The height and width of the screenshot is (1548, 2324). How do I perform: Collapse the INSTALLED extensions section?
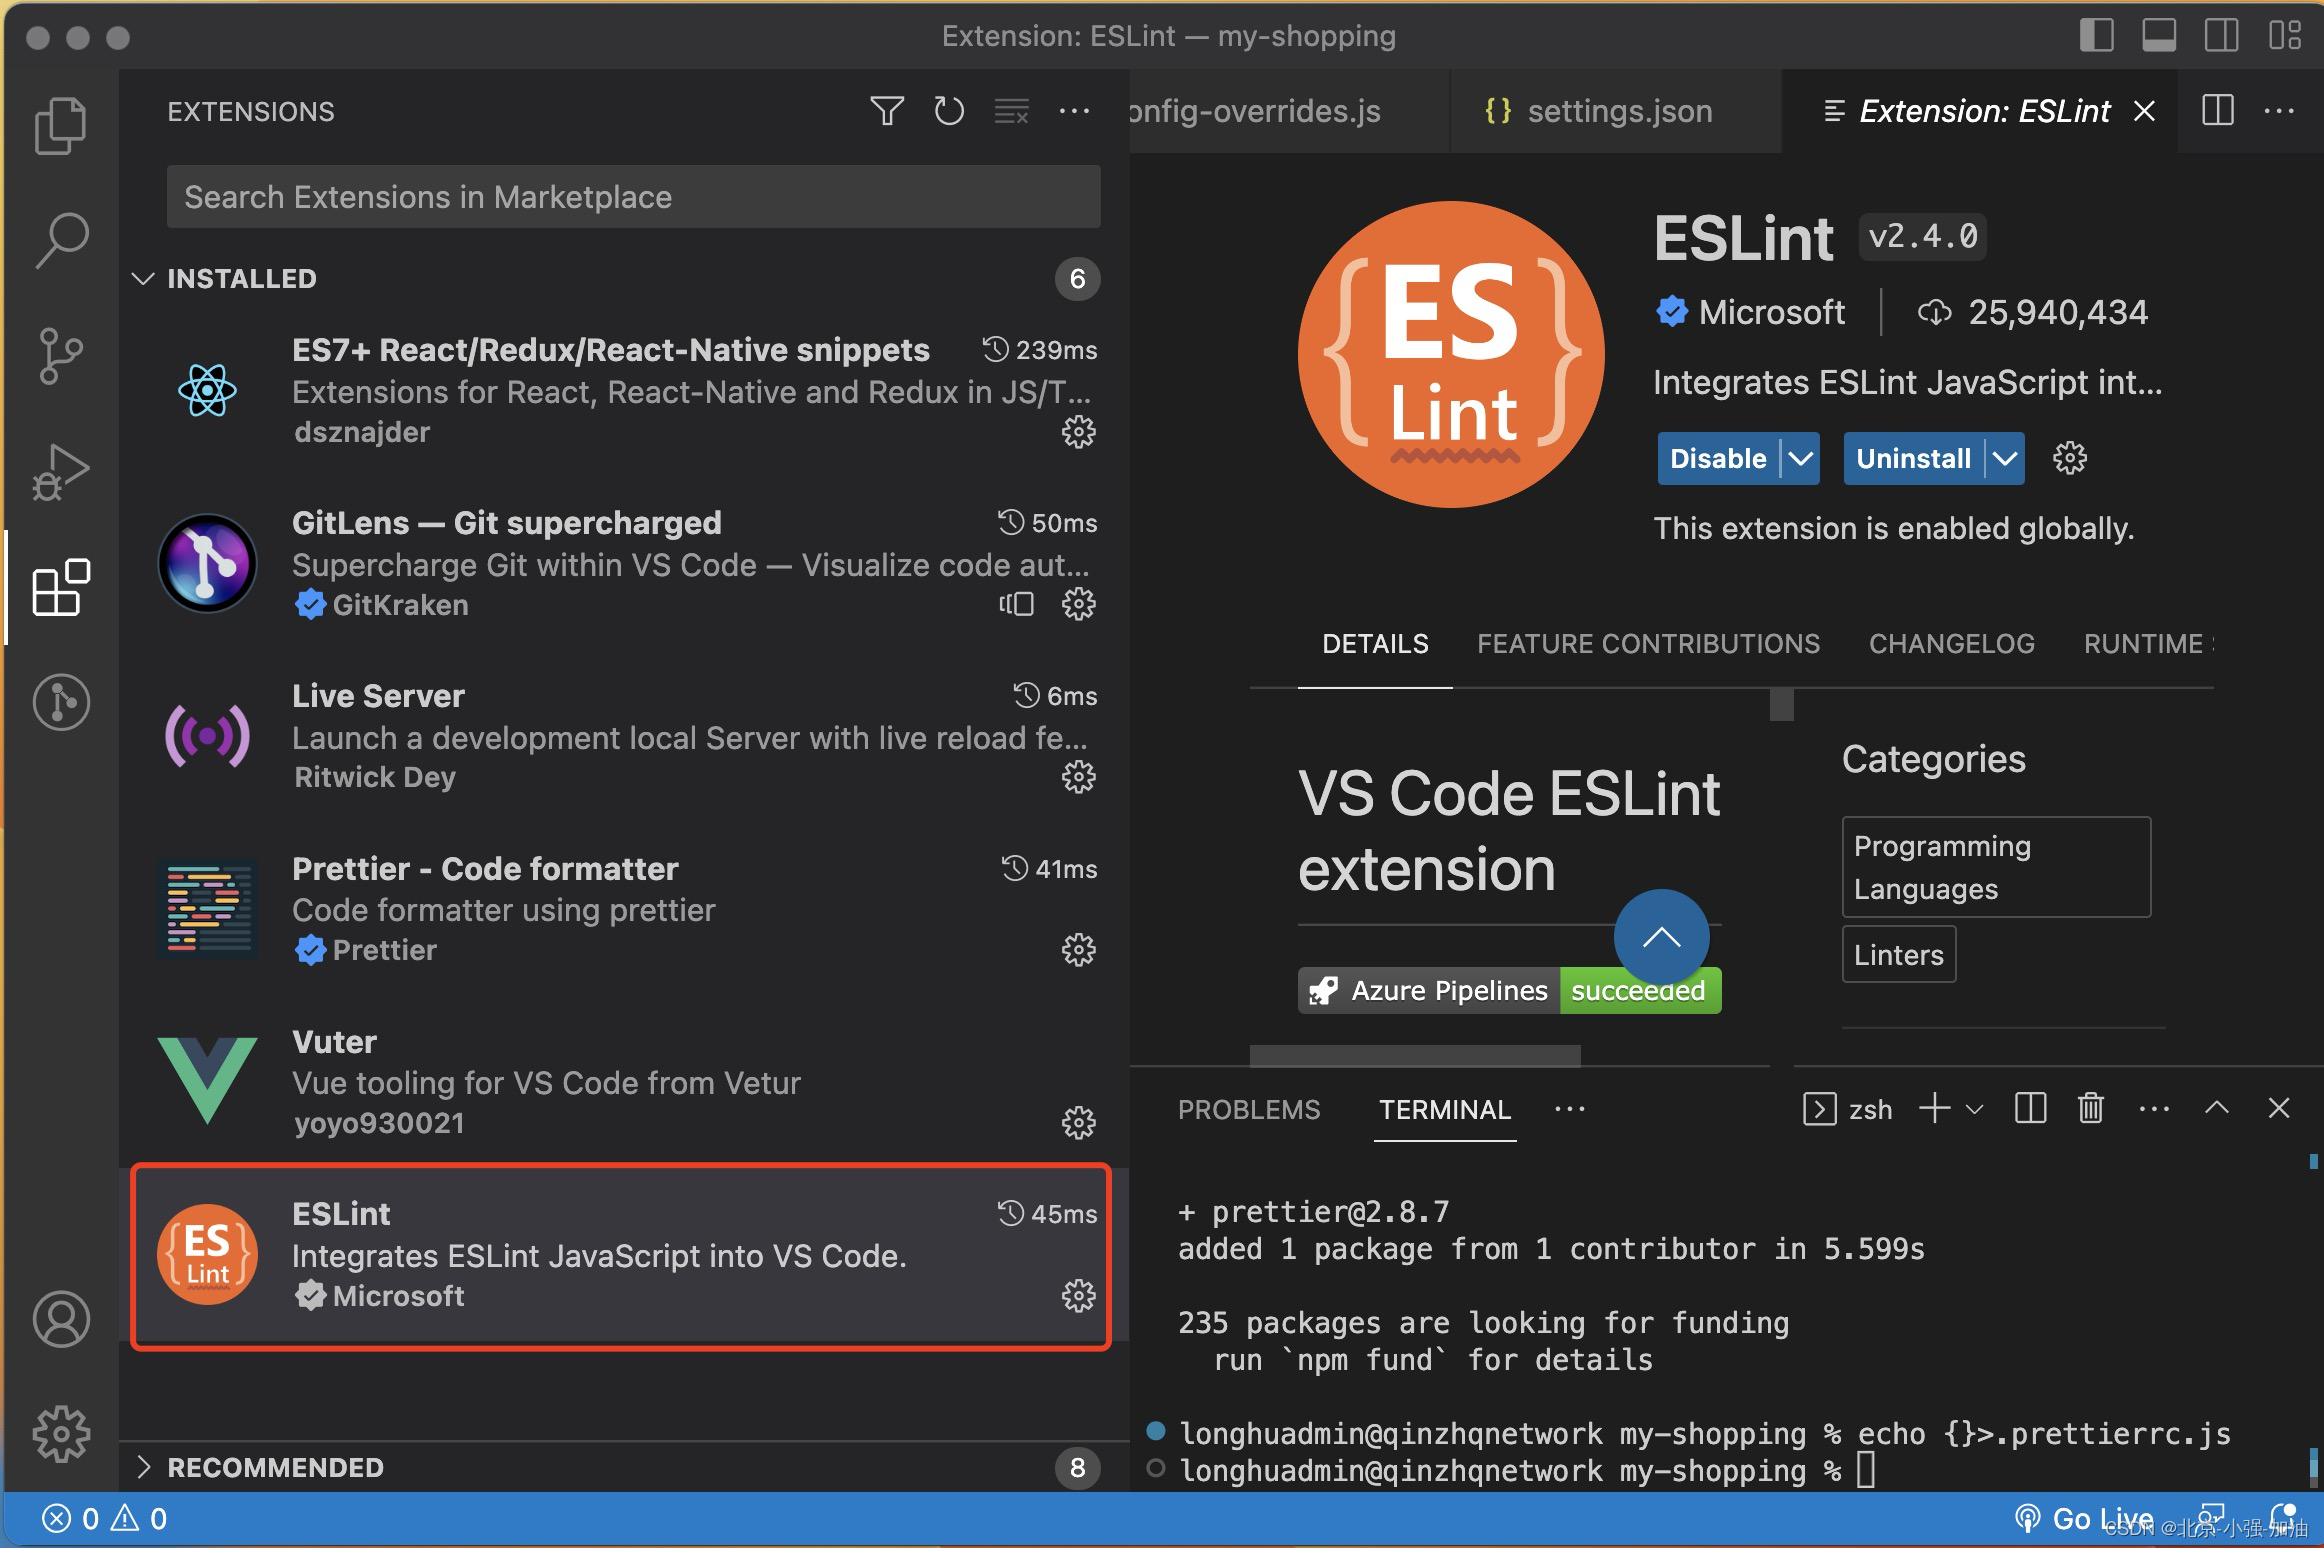144,279
